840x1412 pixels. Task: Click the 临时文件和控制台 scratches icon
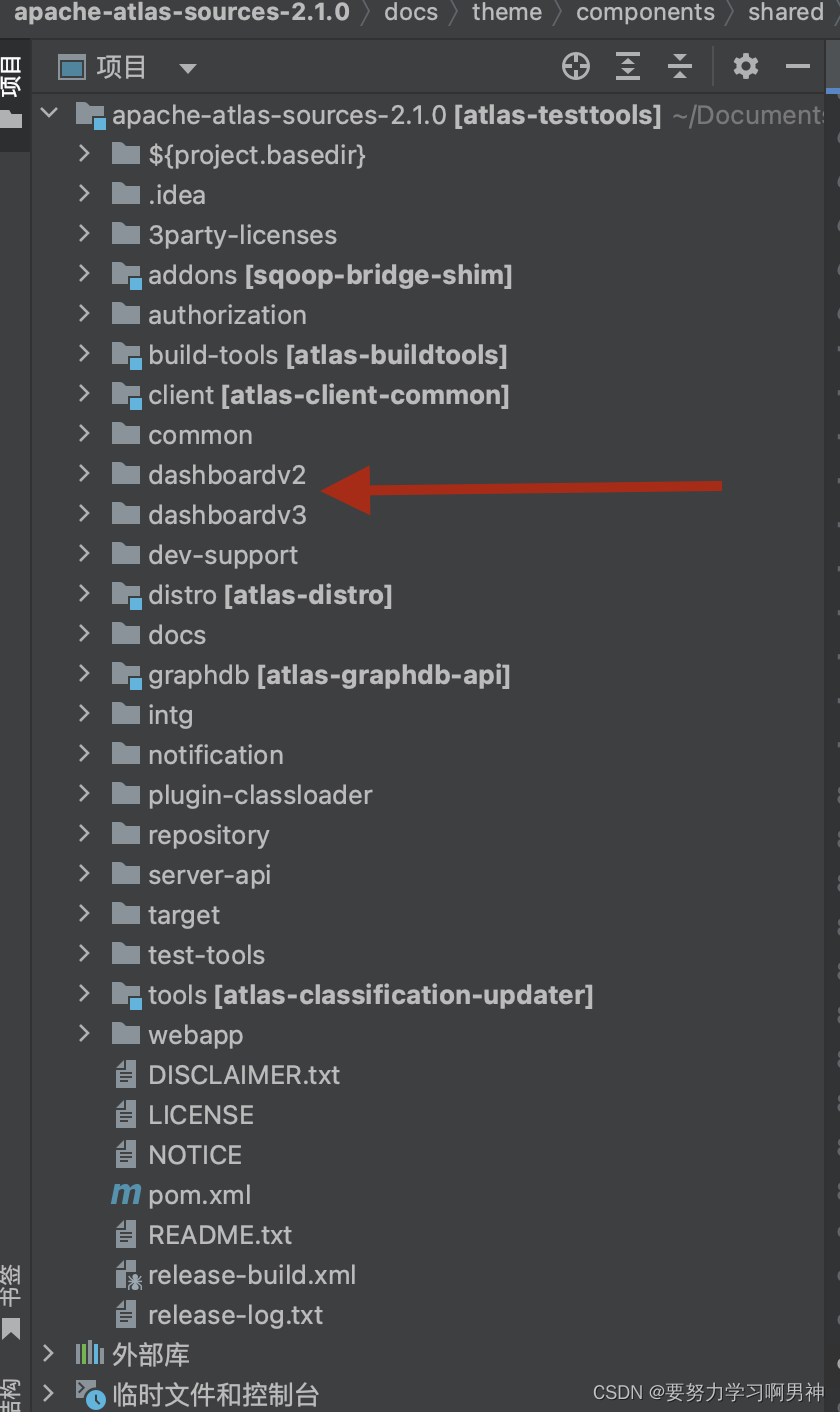[91, 1392]
